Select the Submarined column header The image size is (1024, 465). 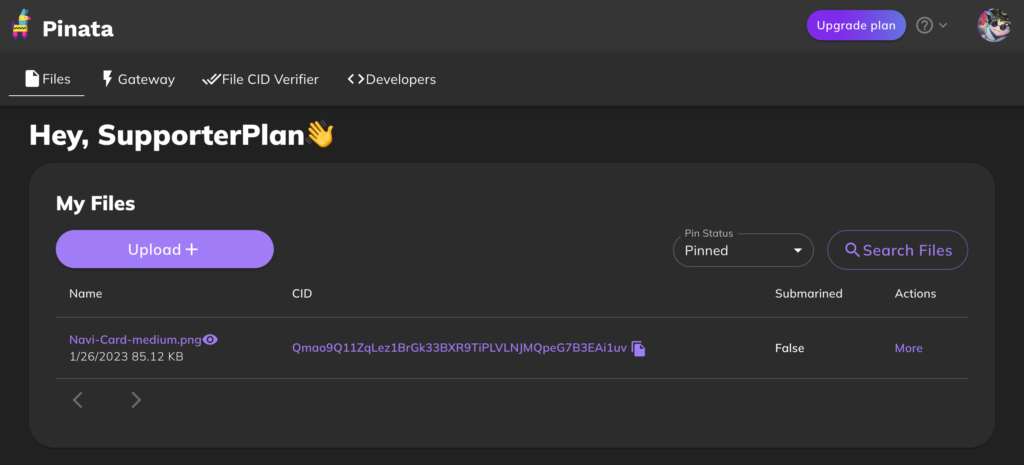(x=808, y=293)
